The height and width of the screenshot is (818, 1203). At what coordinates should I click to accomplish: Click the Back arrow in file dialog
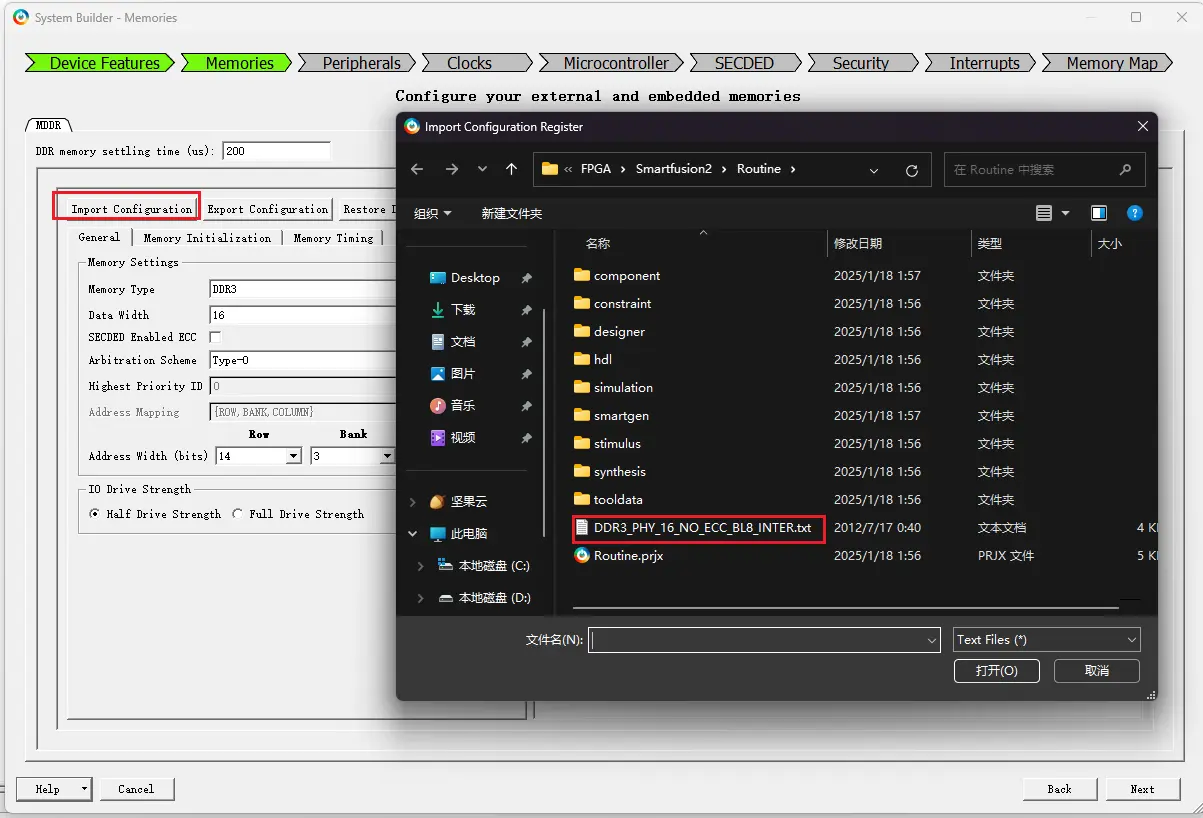418,170
